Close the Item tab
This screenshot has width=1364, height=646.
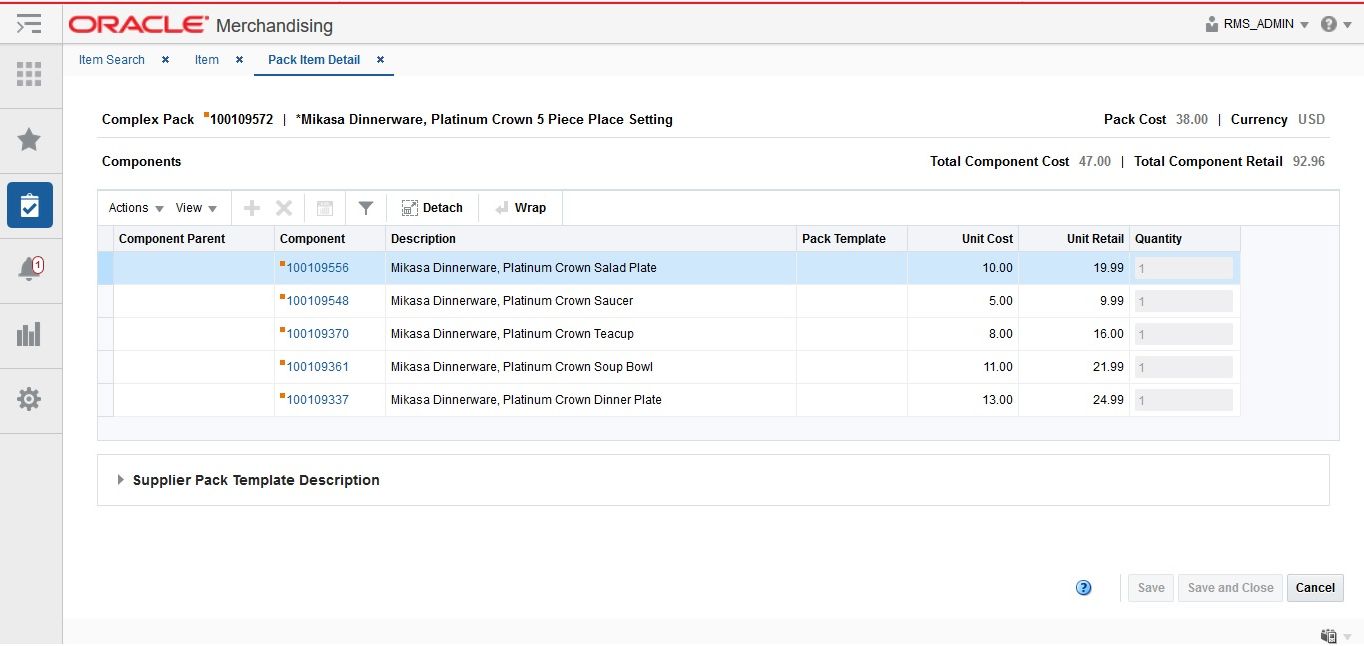239,60
